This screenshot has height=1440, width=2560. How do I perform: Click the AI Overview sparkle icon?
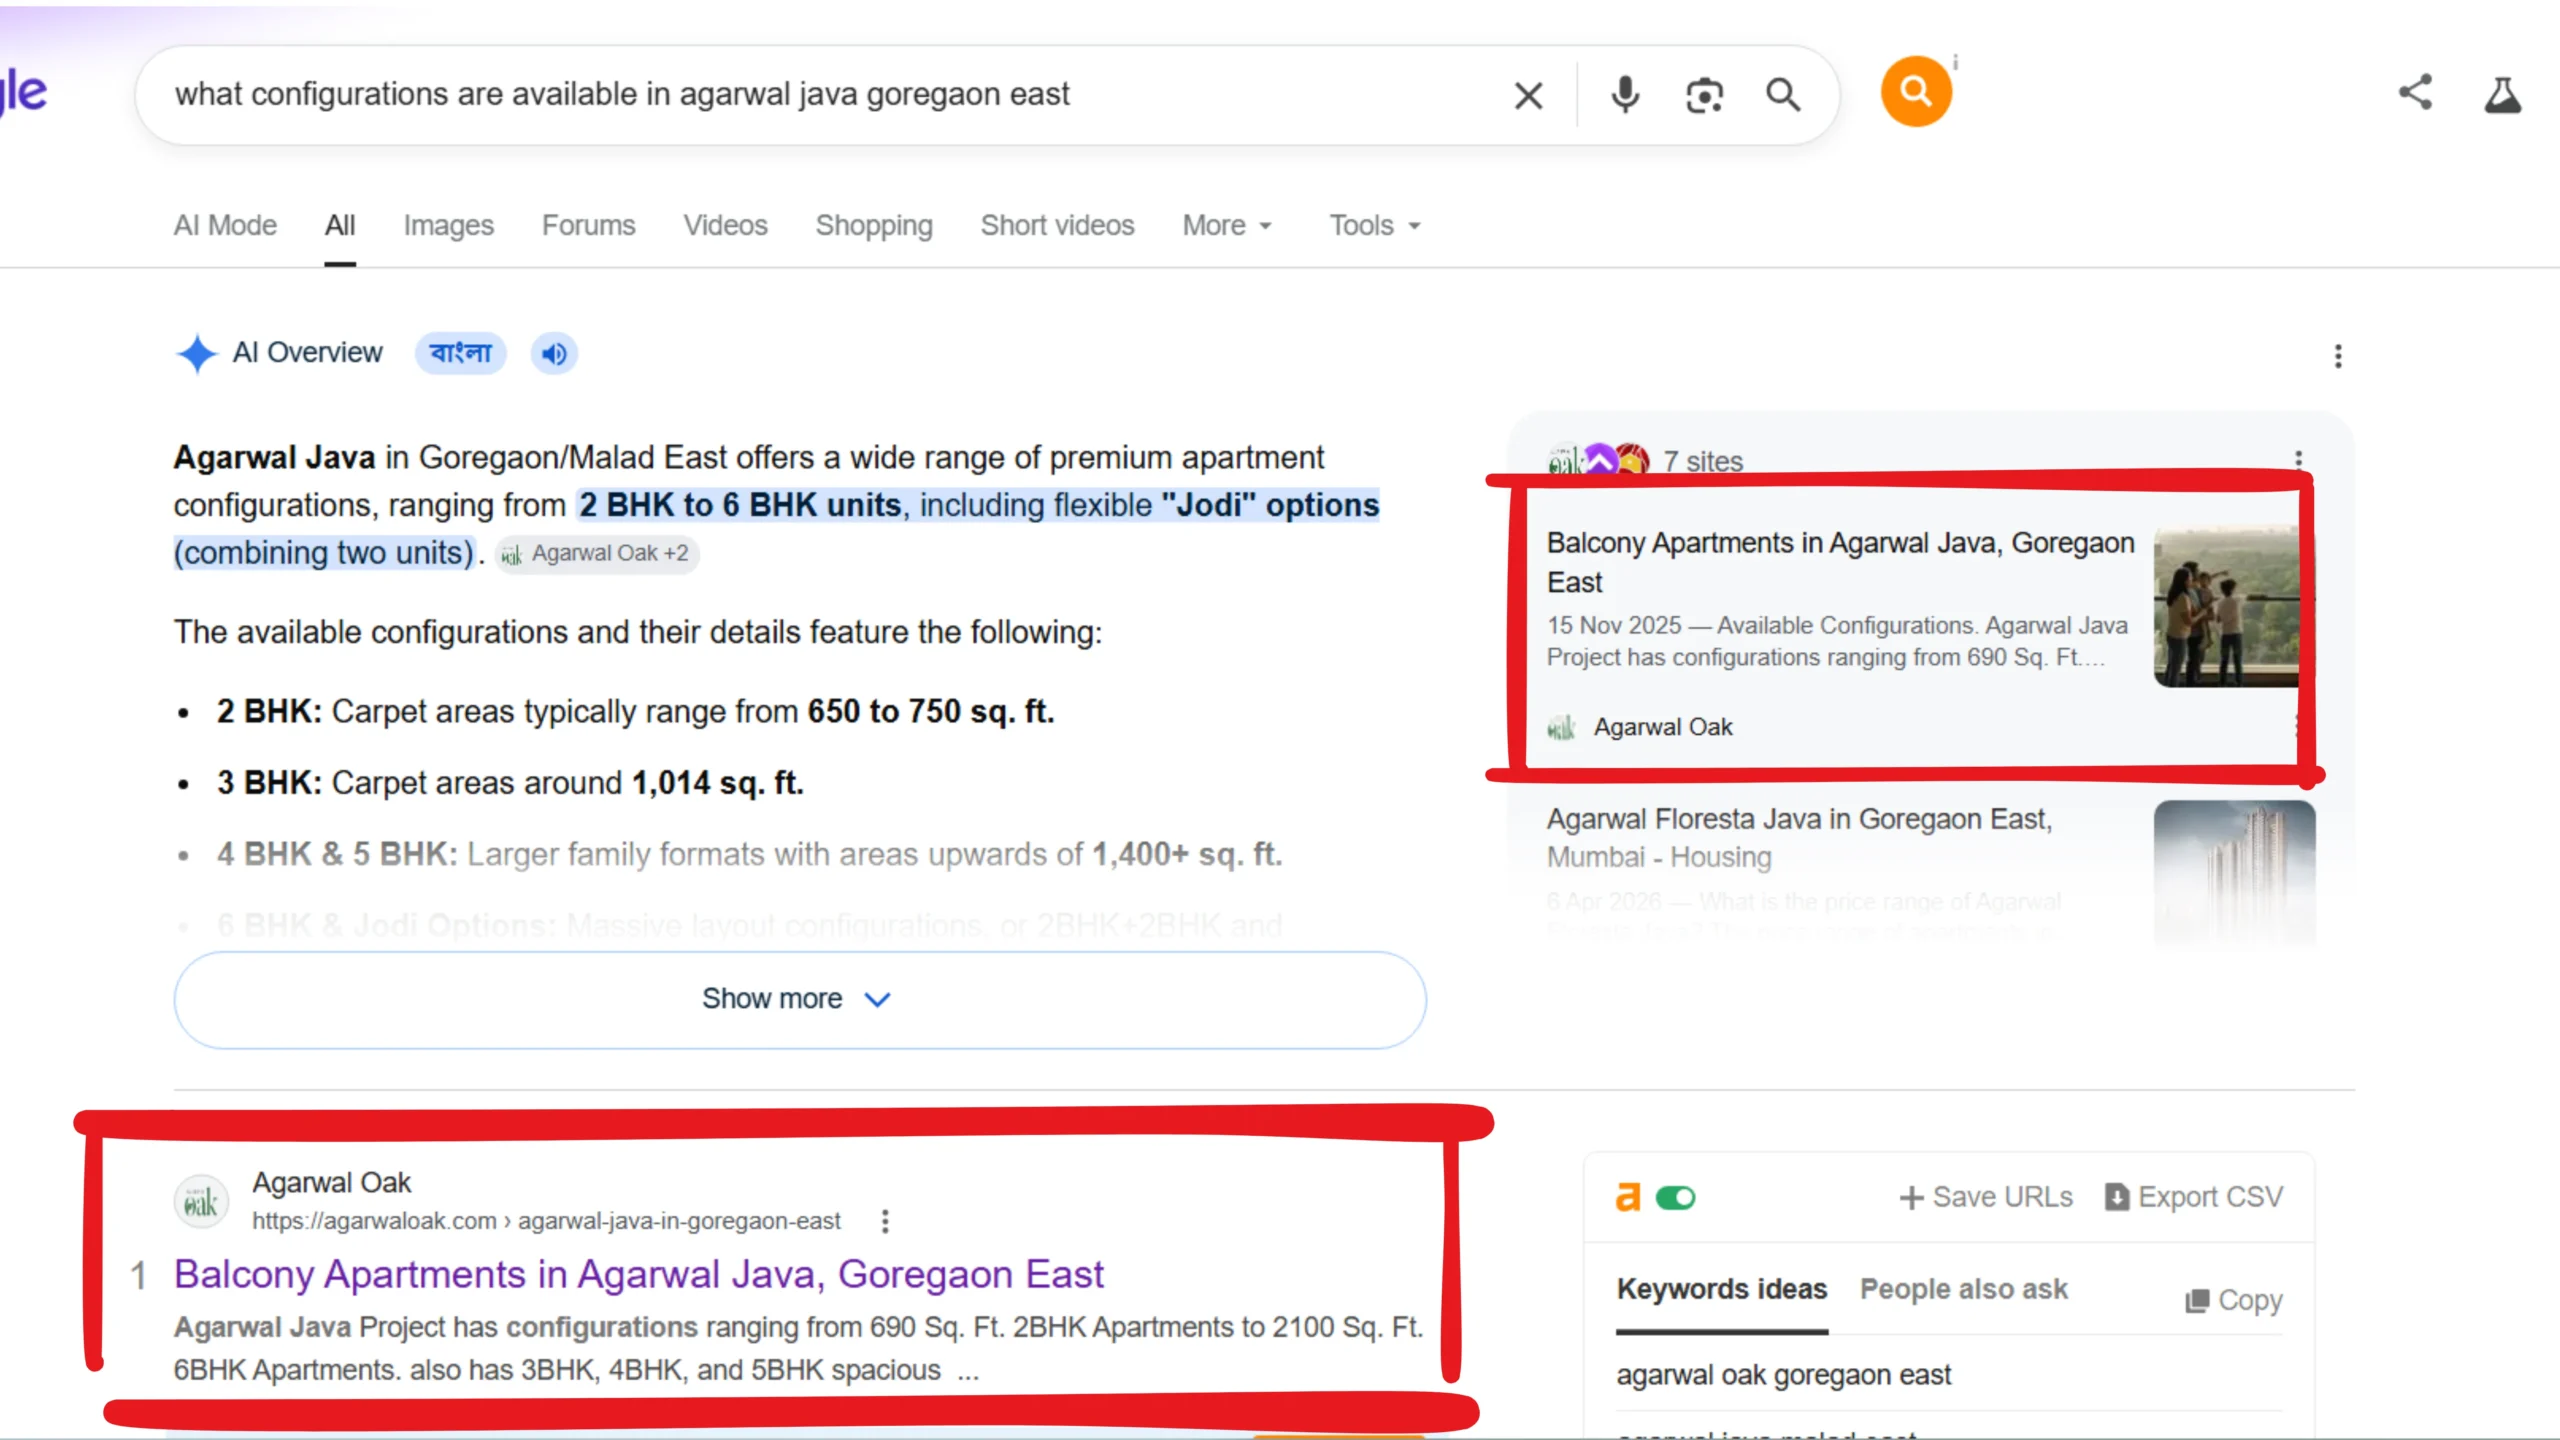click(197, 353)
